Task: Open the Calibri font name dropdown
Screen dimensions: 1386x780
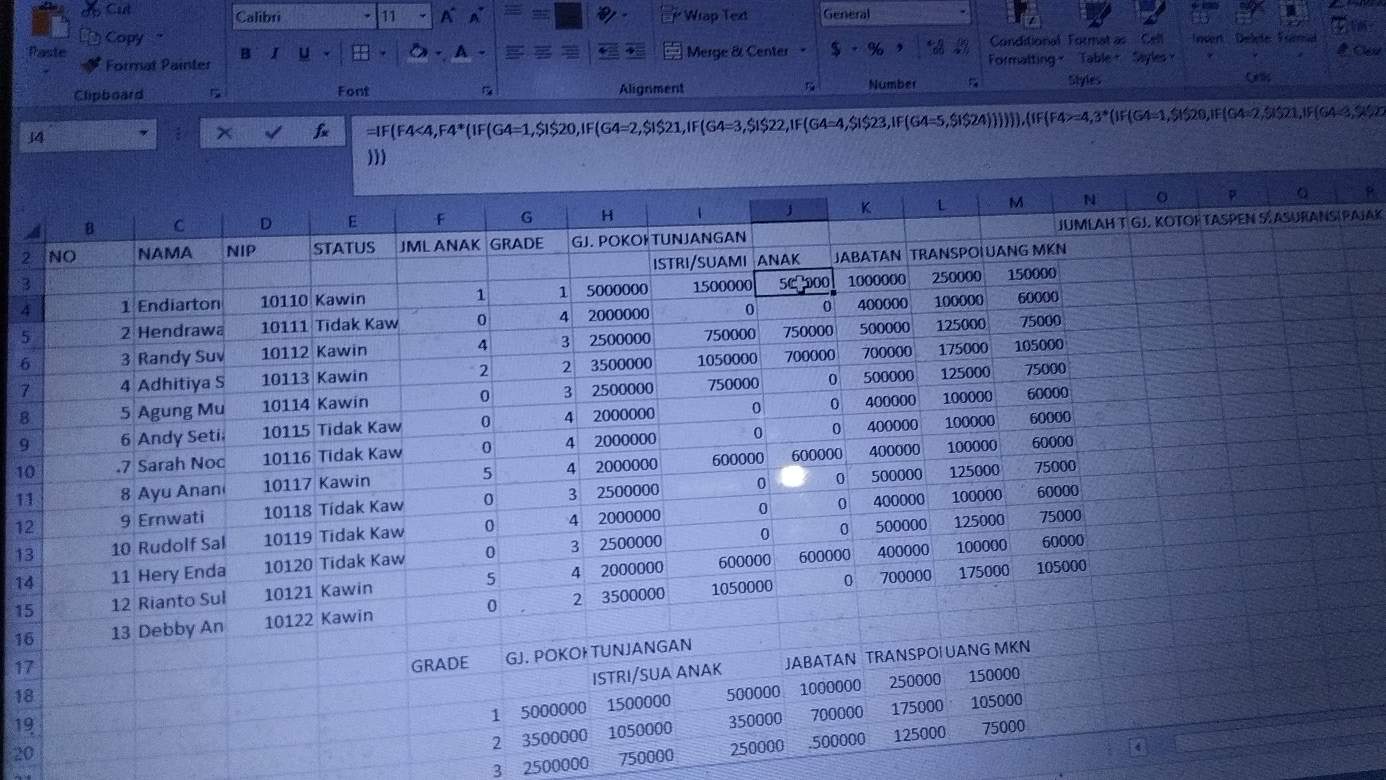Action: click(367, 17)
